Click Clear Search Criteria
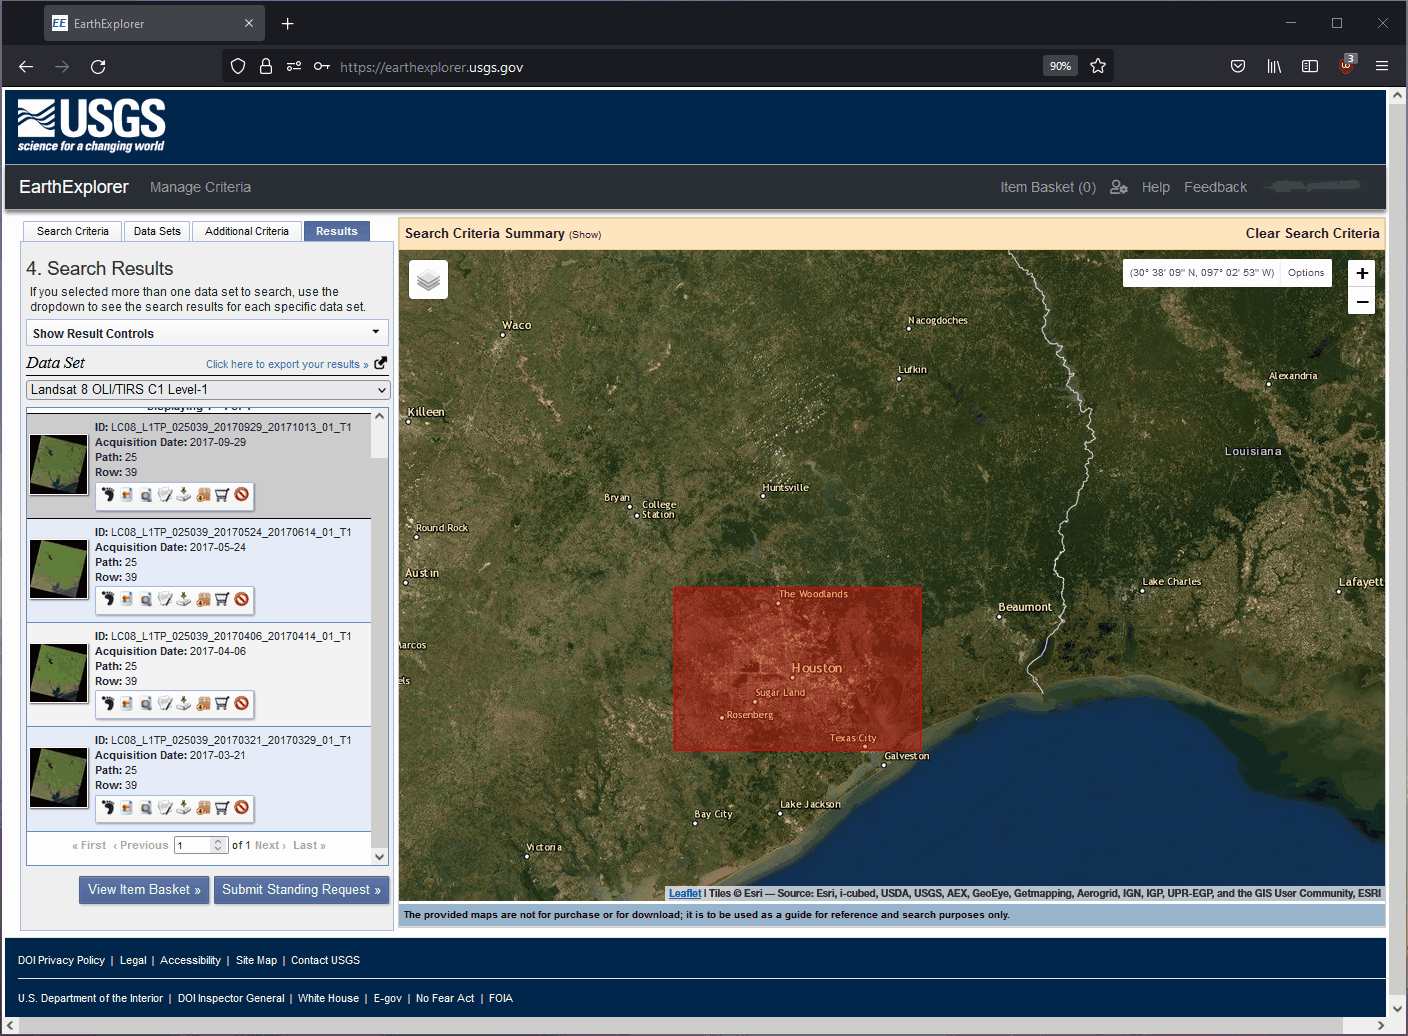 pos(1312,233)
